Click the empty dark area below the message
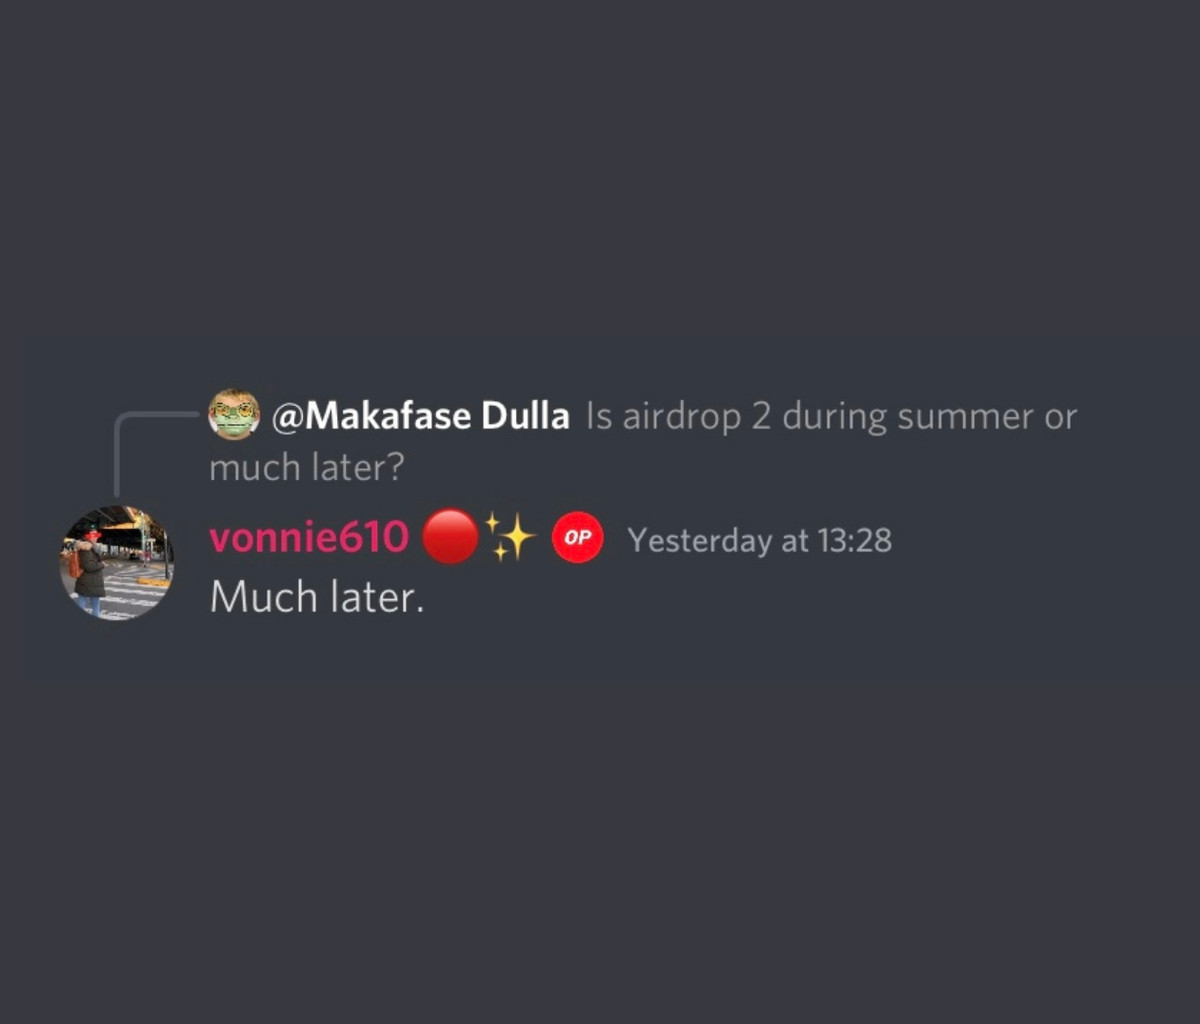This screenshot has height=1024, width=1200. [600, 850]
